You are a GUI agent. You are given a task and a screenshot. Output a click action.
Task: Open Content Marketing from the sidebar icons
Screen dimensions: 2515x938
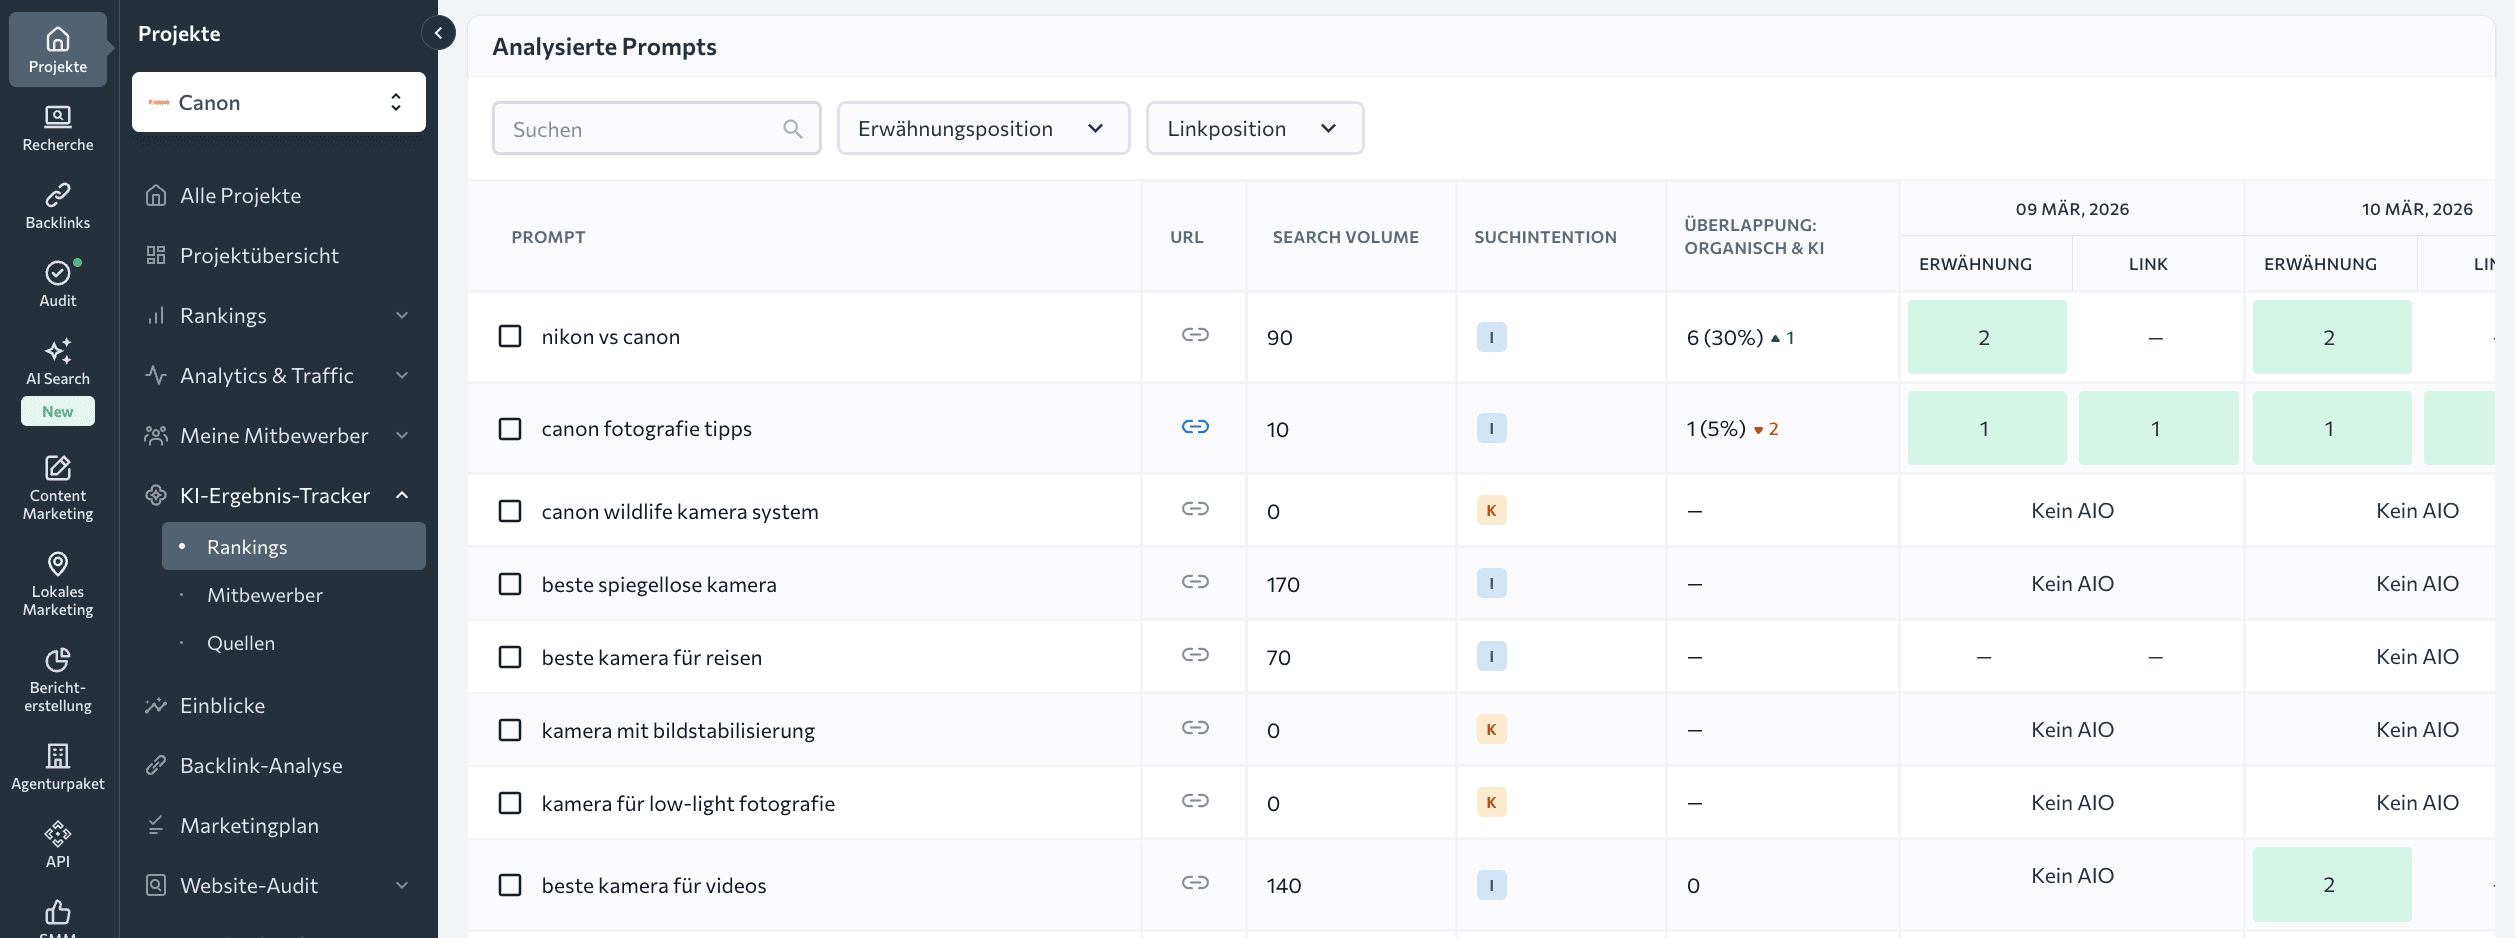coord(57,485)
